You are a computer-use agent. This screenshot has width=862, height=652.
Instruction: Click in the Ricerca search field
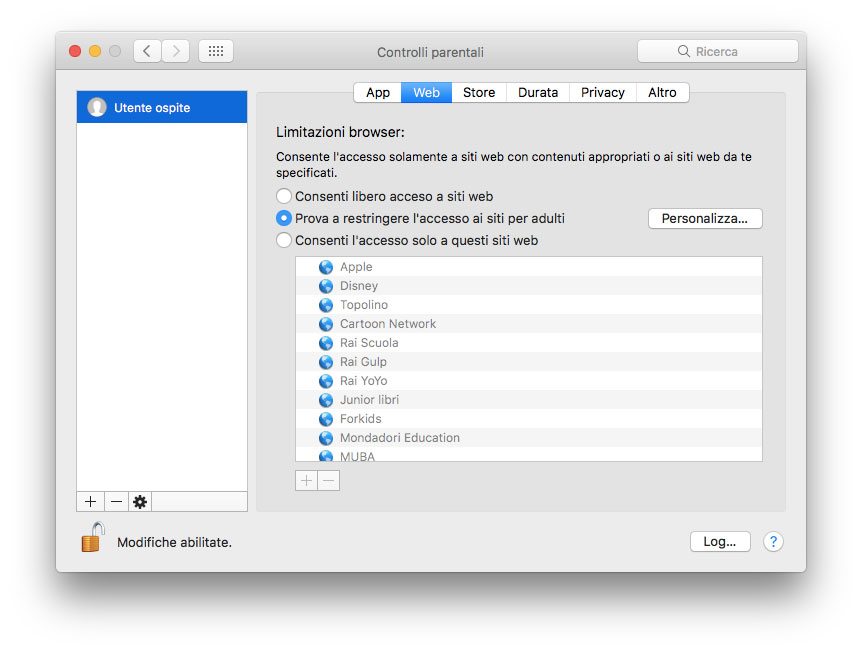click(x=717, y=51)
